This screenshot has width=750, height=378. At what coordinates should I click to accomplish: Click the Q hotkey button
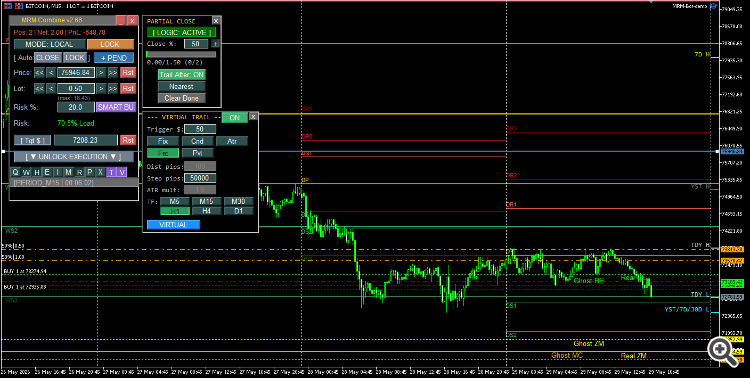15,172
